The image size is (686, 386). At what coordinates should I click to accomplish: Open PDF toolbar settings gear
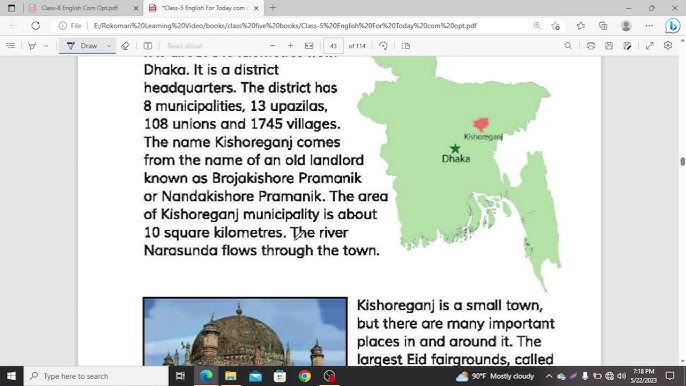pyautogui.click(x=668, y=46)
